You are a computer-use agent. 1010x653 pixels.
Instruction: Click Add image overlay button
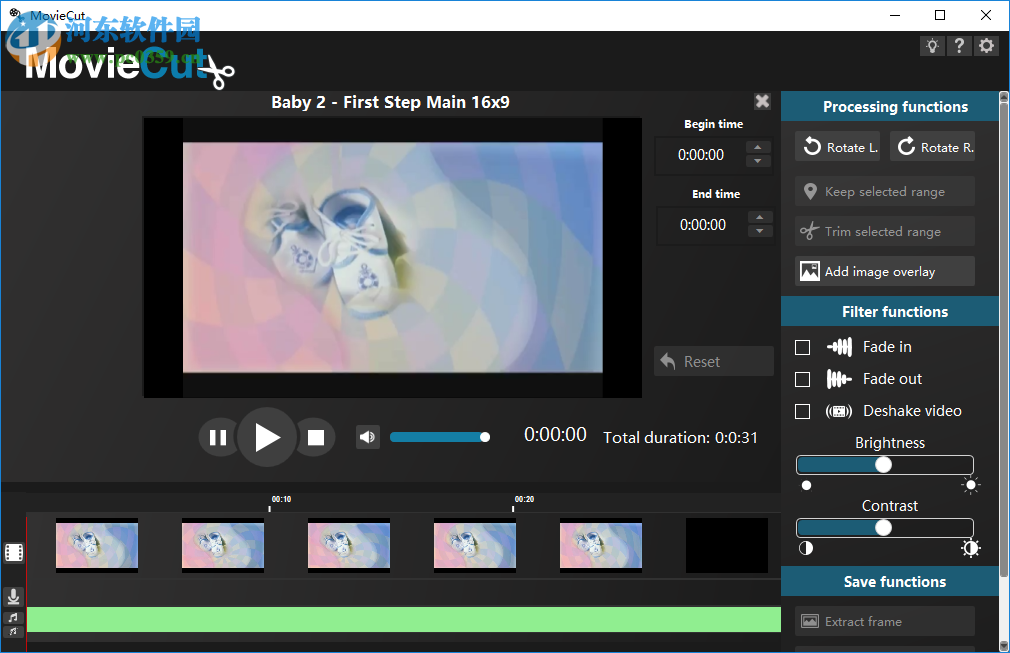pyautogui.click(x=884, y=271)
